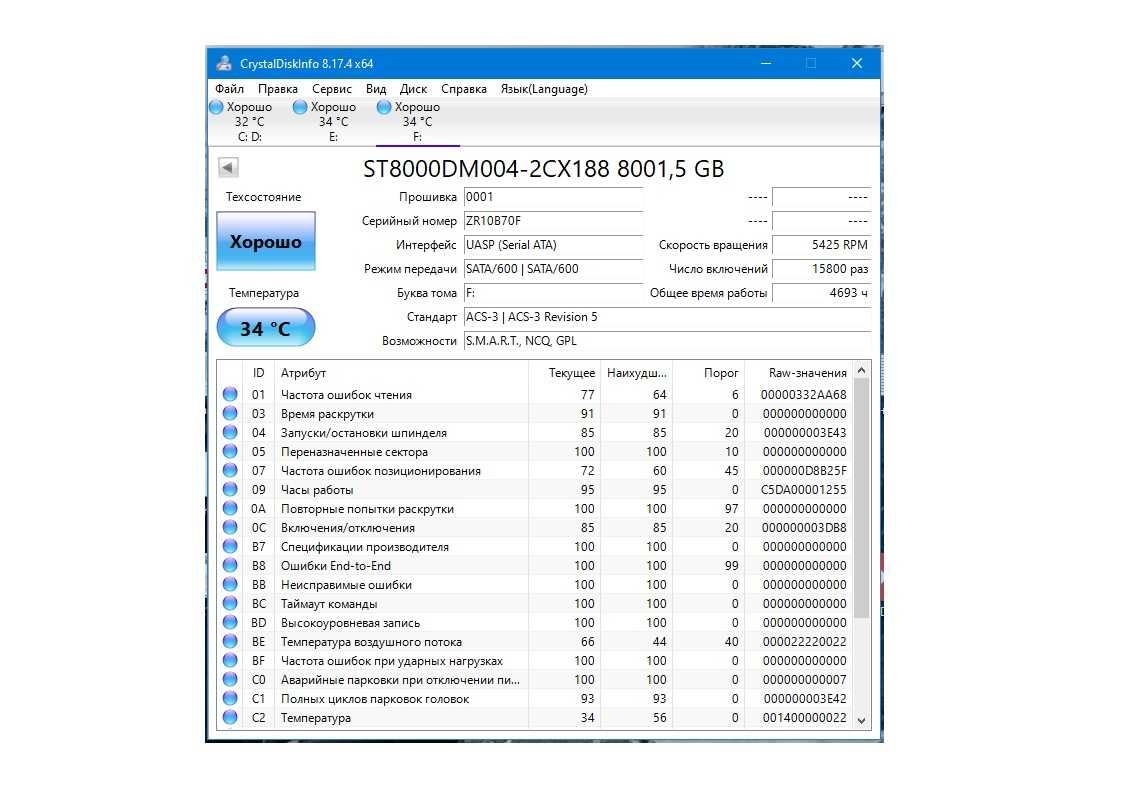Click the serial number field ZR10B70F
1123x794 pixels.
(x=554, y=221)
